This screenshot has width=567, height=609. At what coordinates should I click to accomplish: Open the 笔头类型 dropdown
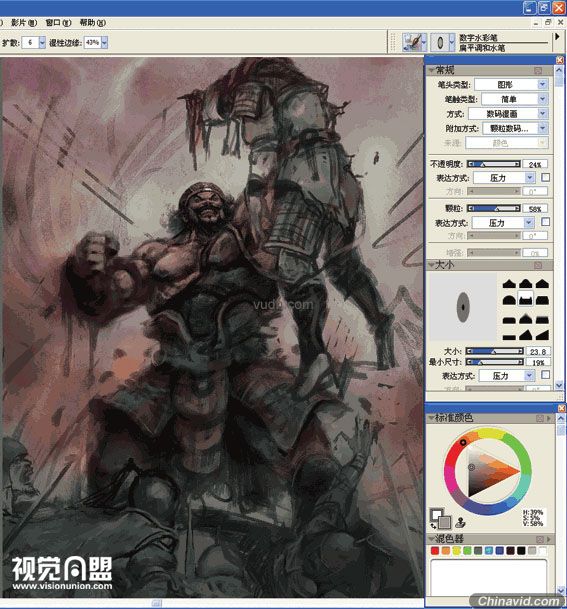[x=511, y=84]
